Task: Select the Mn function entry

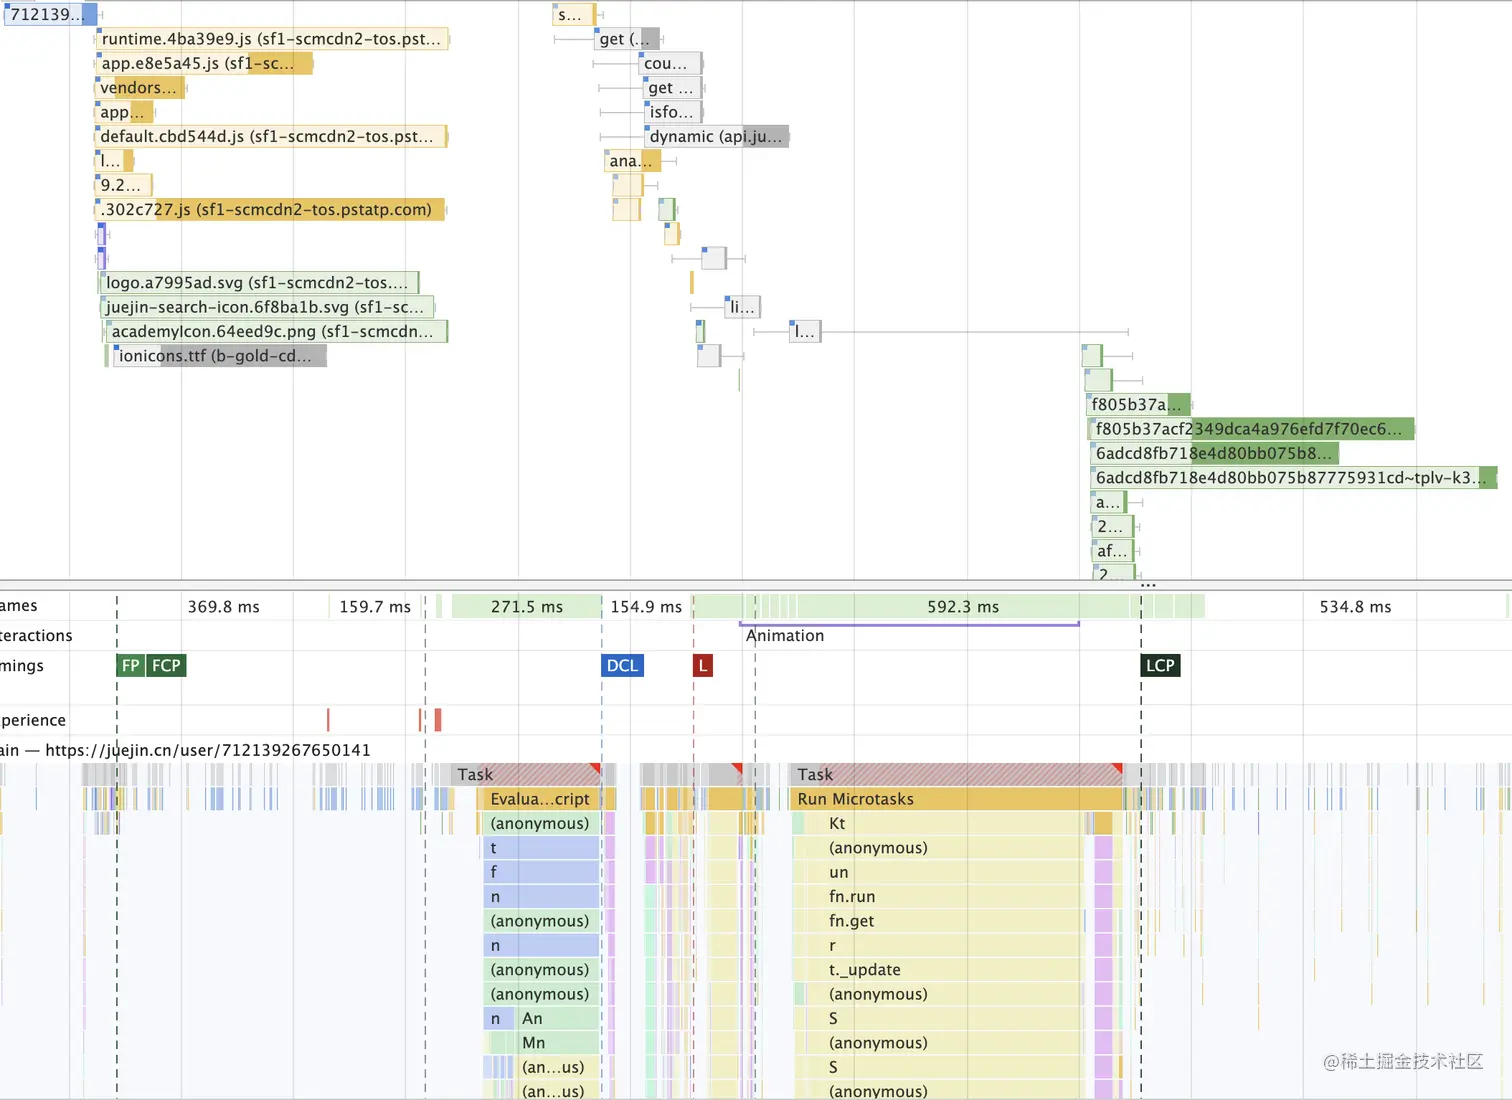Action: point(558,1043)
